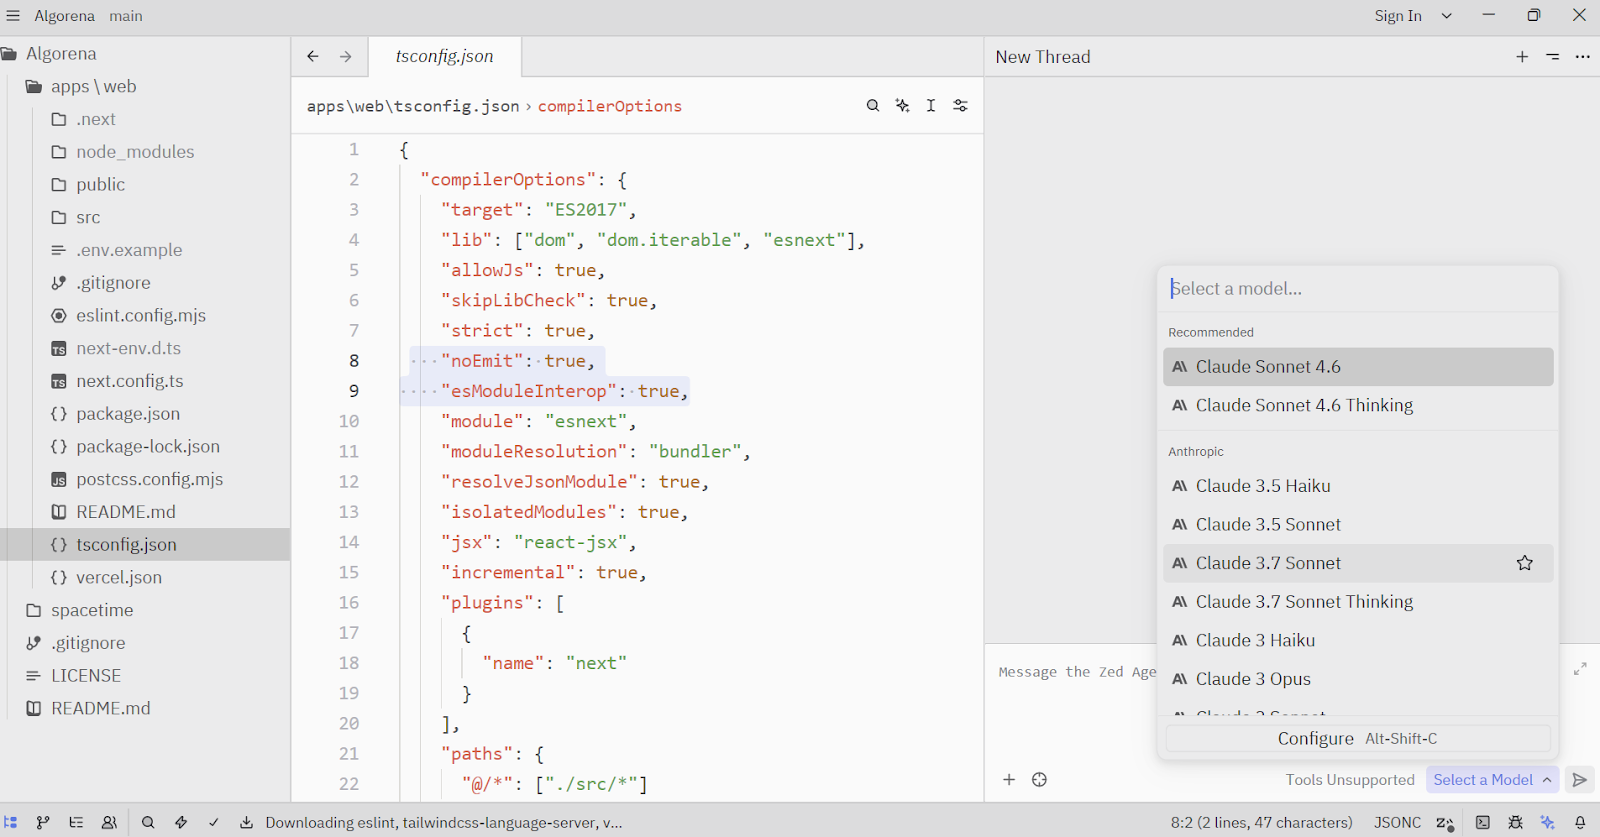Click the send message arrow icon
1600x837 pixels.
tap(1580, 780)
